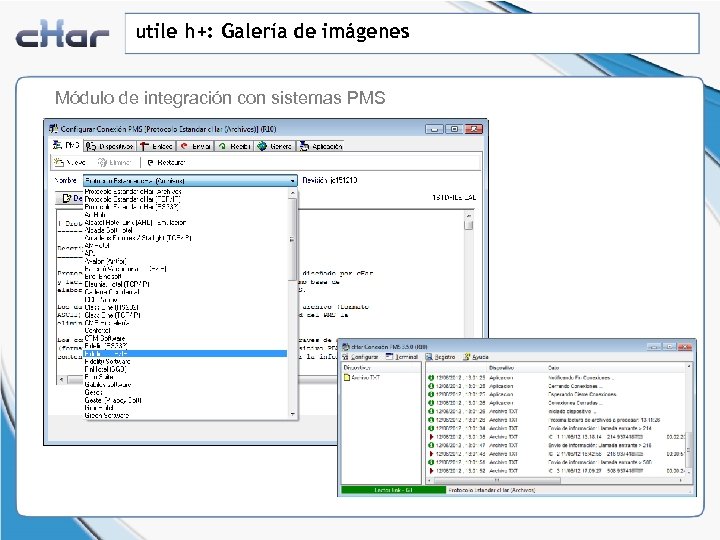Viewport: 720px width, 540px height.
Task: Click the dropdown list scrollbar thumb
Action: [x=293, y=239]
